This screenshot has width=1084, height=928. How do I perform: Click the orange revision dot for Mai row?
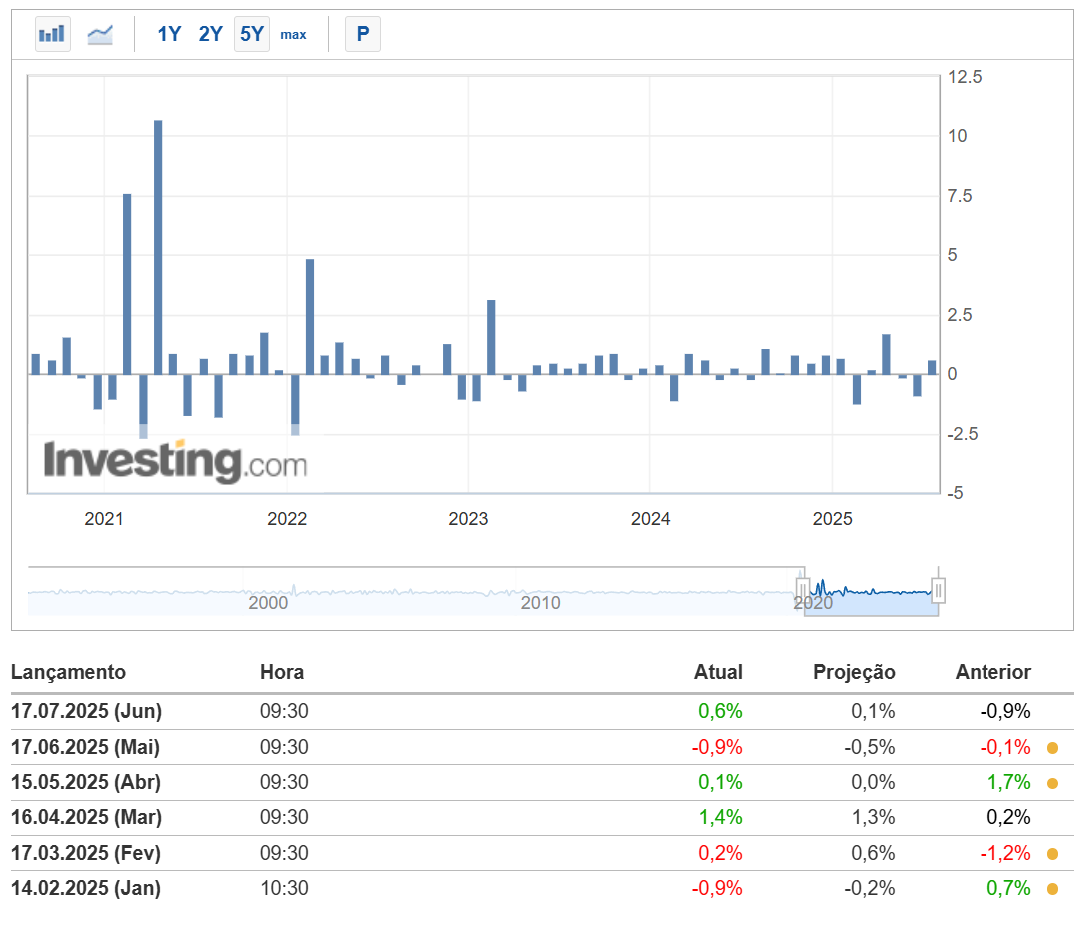[x=1052, y=748]
